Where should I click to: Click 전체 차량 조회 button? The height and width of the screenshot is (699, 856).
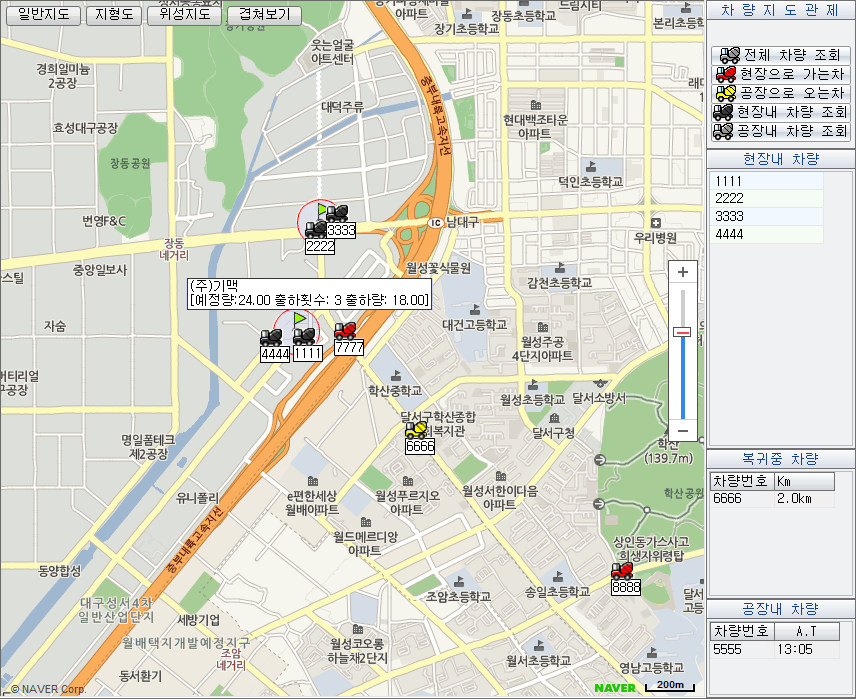click(x=781, y=55)
